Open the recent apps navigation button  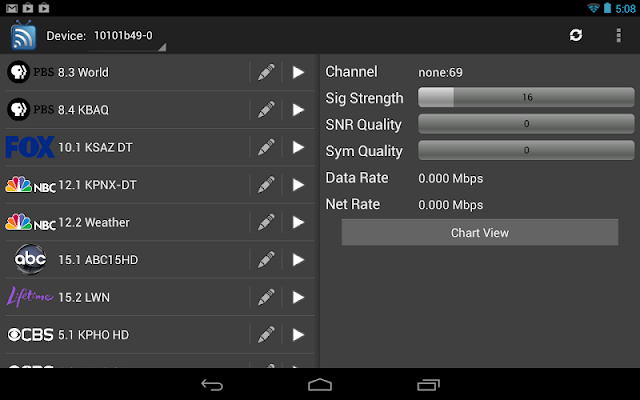point(428,384)
